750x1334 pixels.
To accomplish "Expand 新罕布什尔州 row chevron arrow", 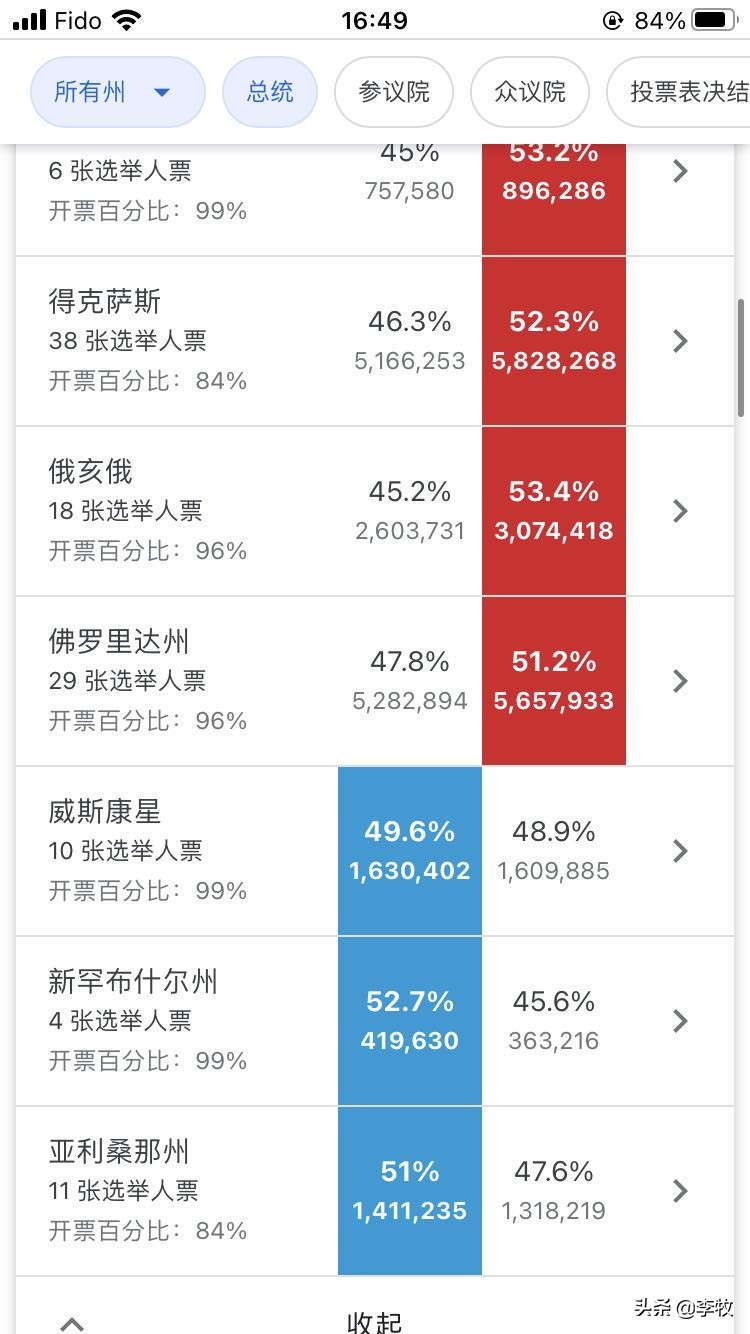I will click(680, 1021).
